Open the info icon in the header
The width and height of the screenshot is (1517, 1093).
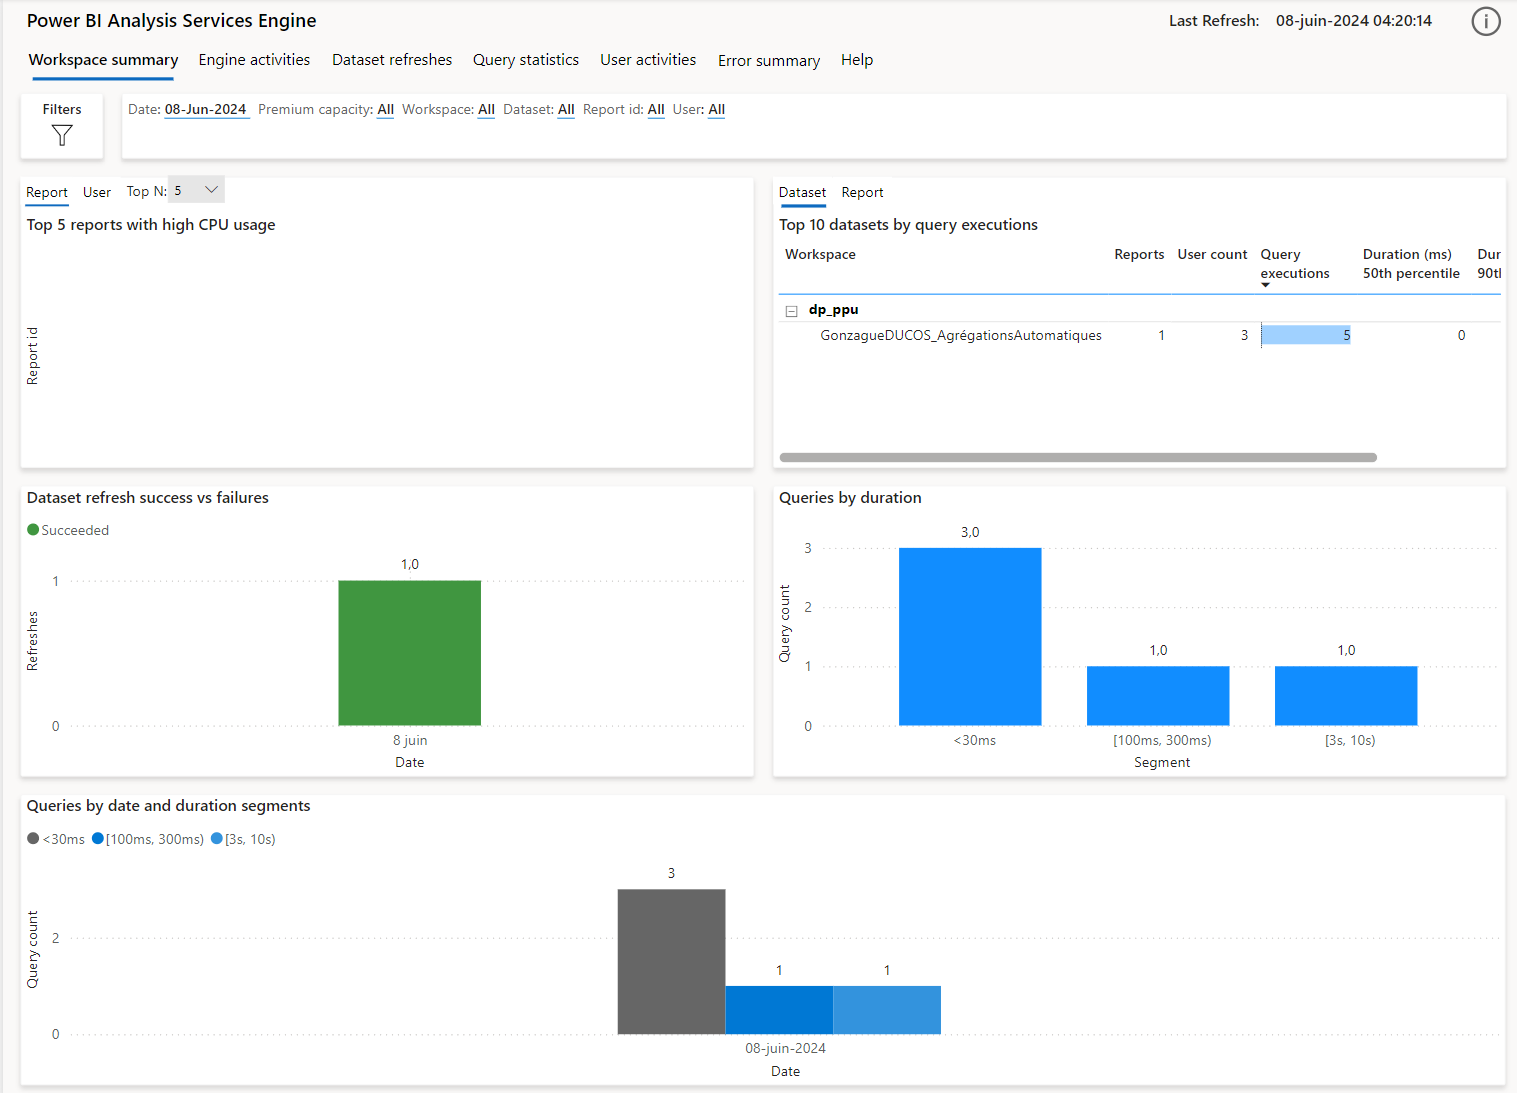coord(1486,21)
